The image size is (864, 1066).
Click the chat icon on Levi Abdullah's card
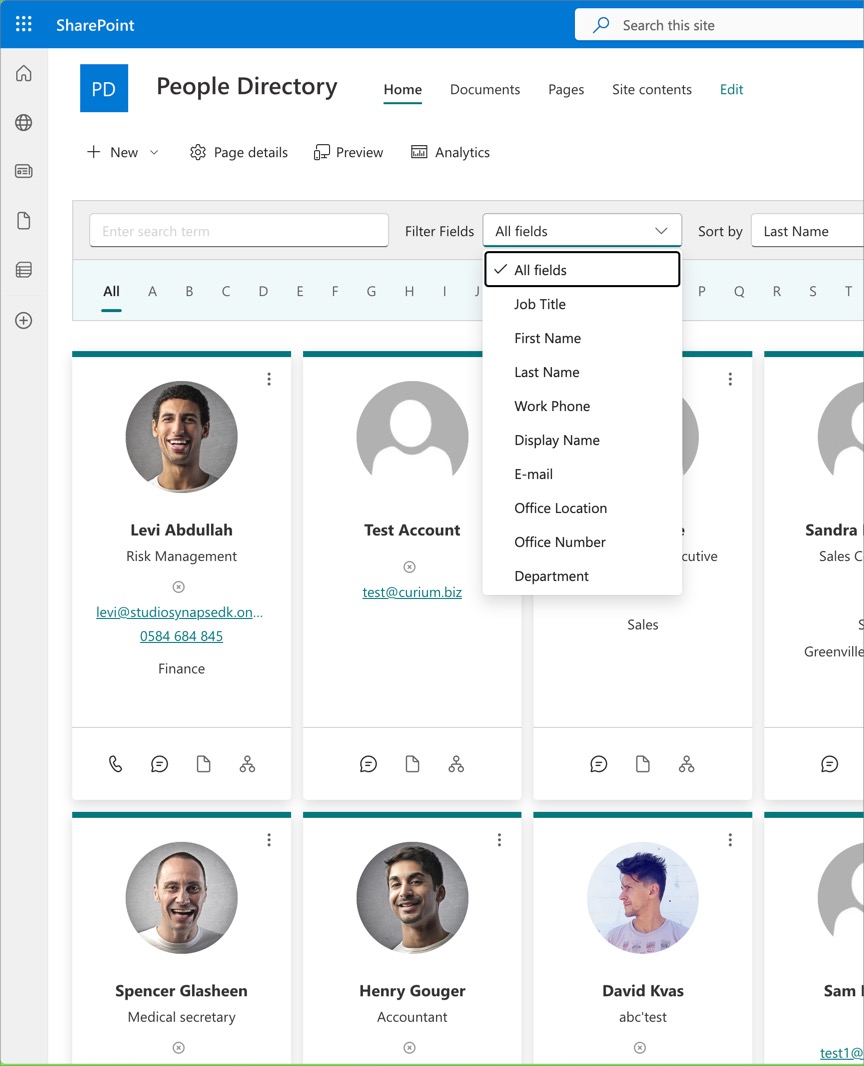click(x=159, y=764)
